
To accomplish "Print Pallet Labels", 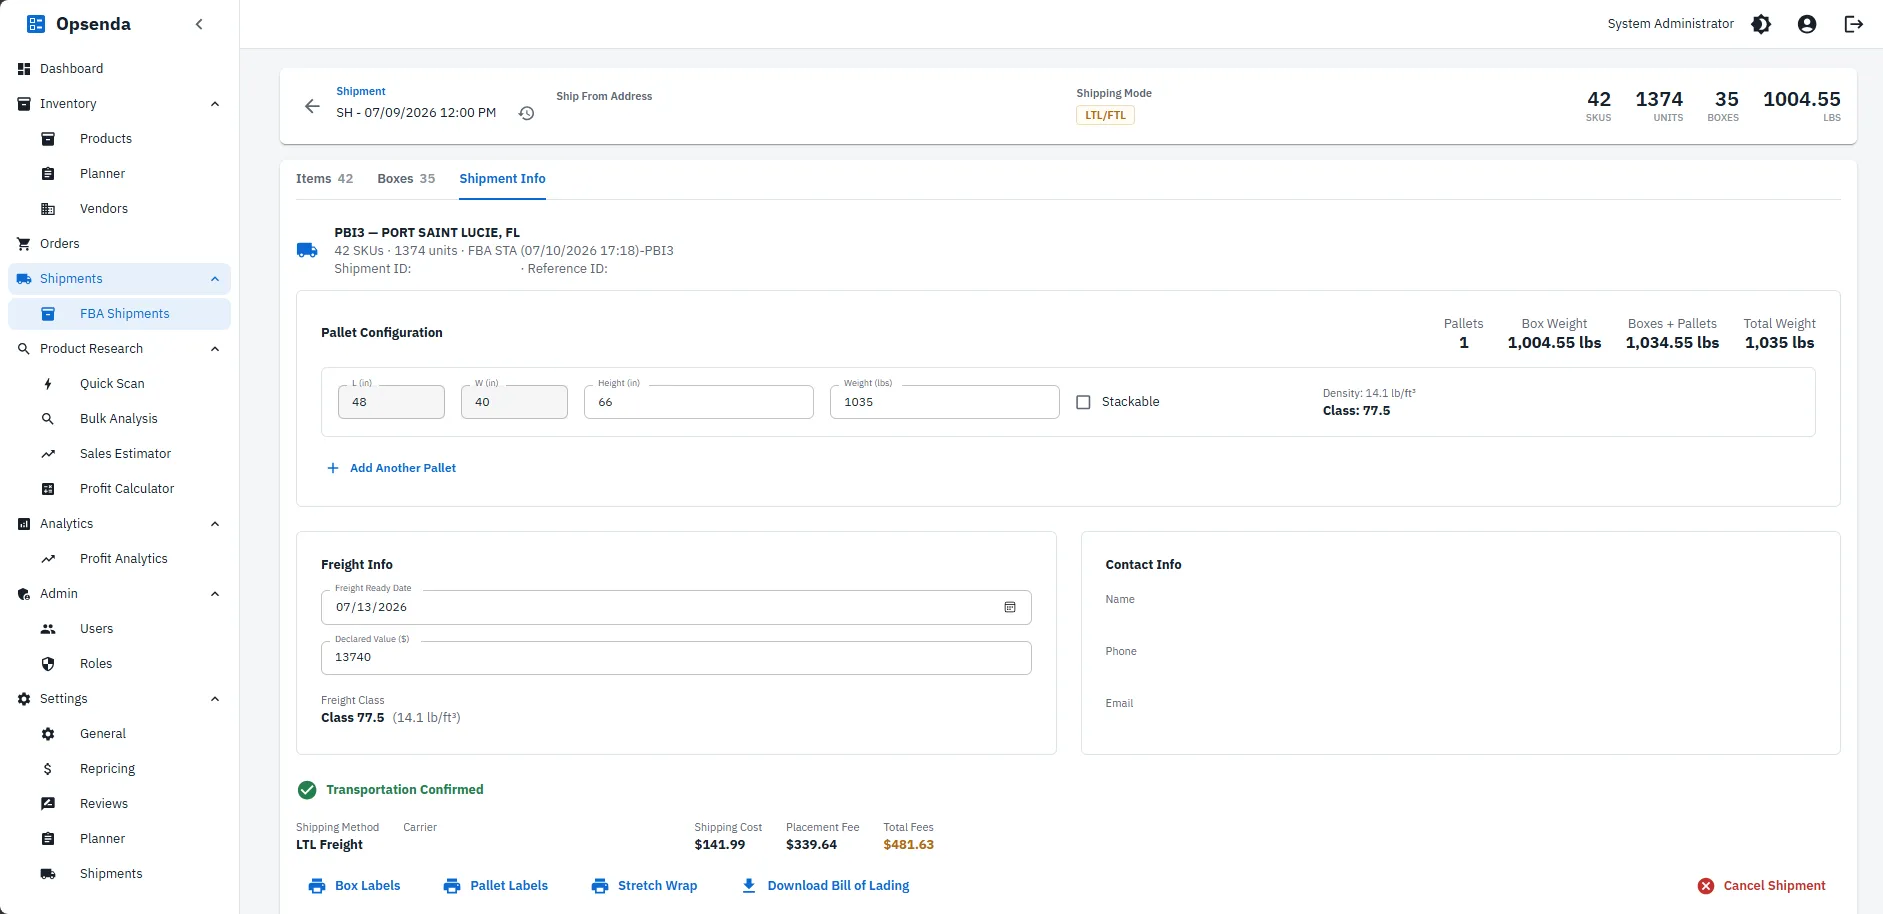I will pyautogui.click(x=496, y=886).
